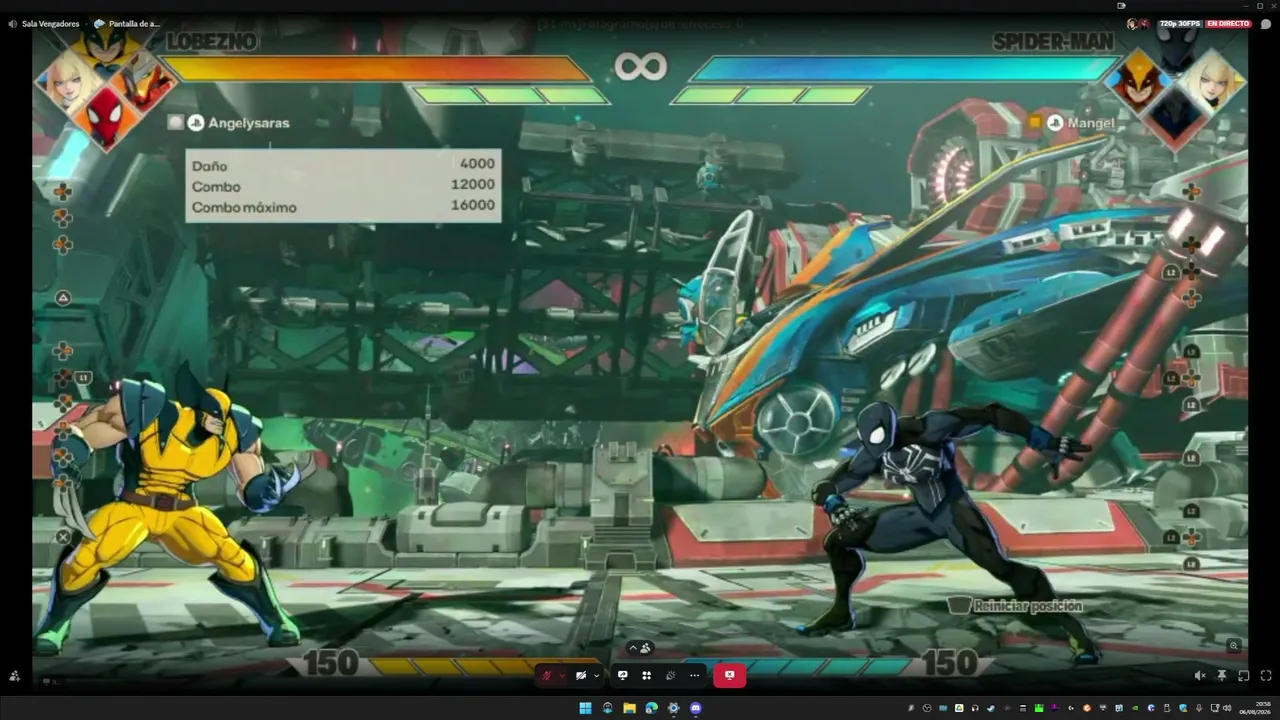Open the soundboard icon
This screenshot has width=1280, height=720.
[x=670, y=676]
